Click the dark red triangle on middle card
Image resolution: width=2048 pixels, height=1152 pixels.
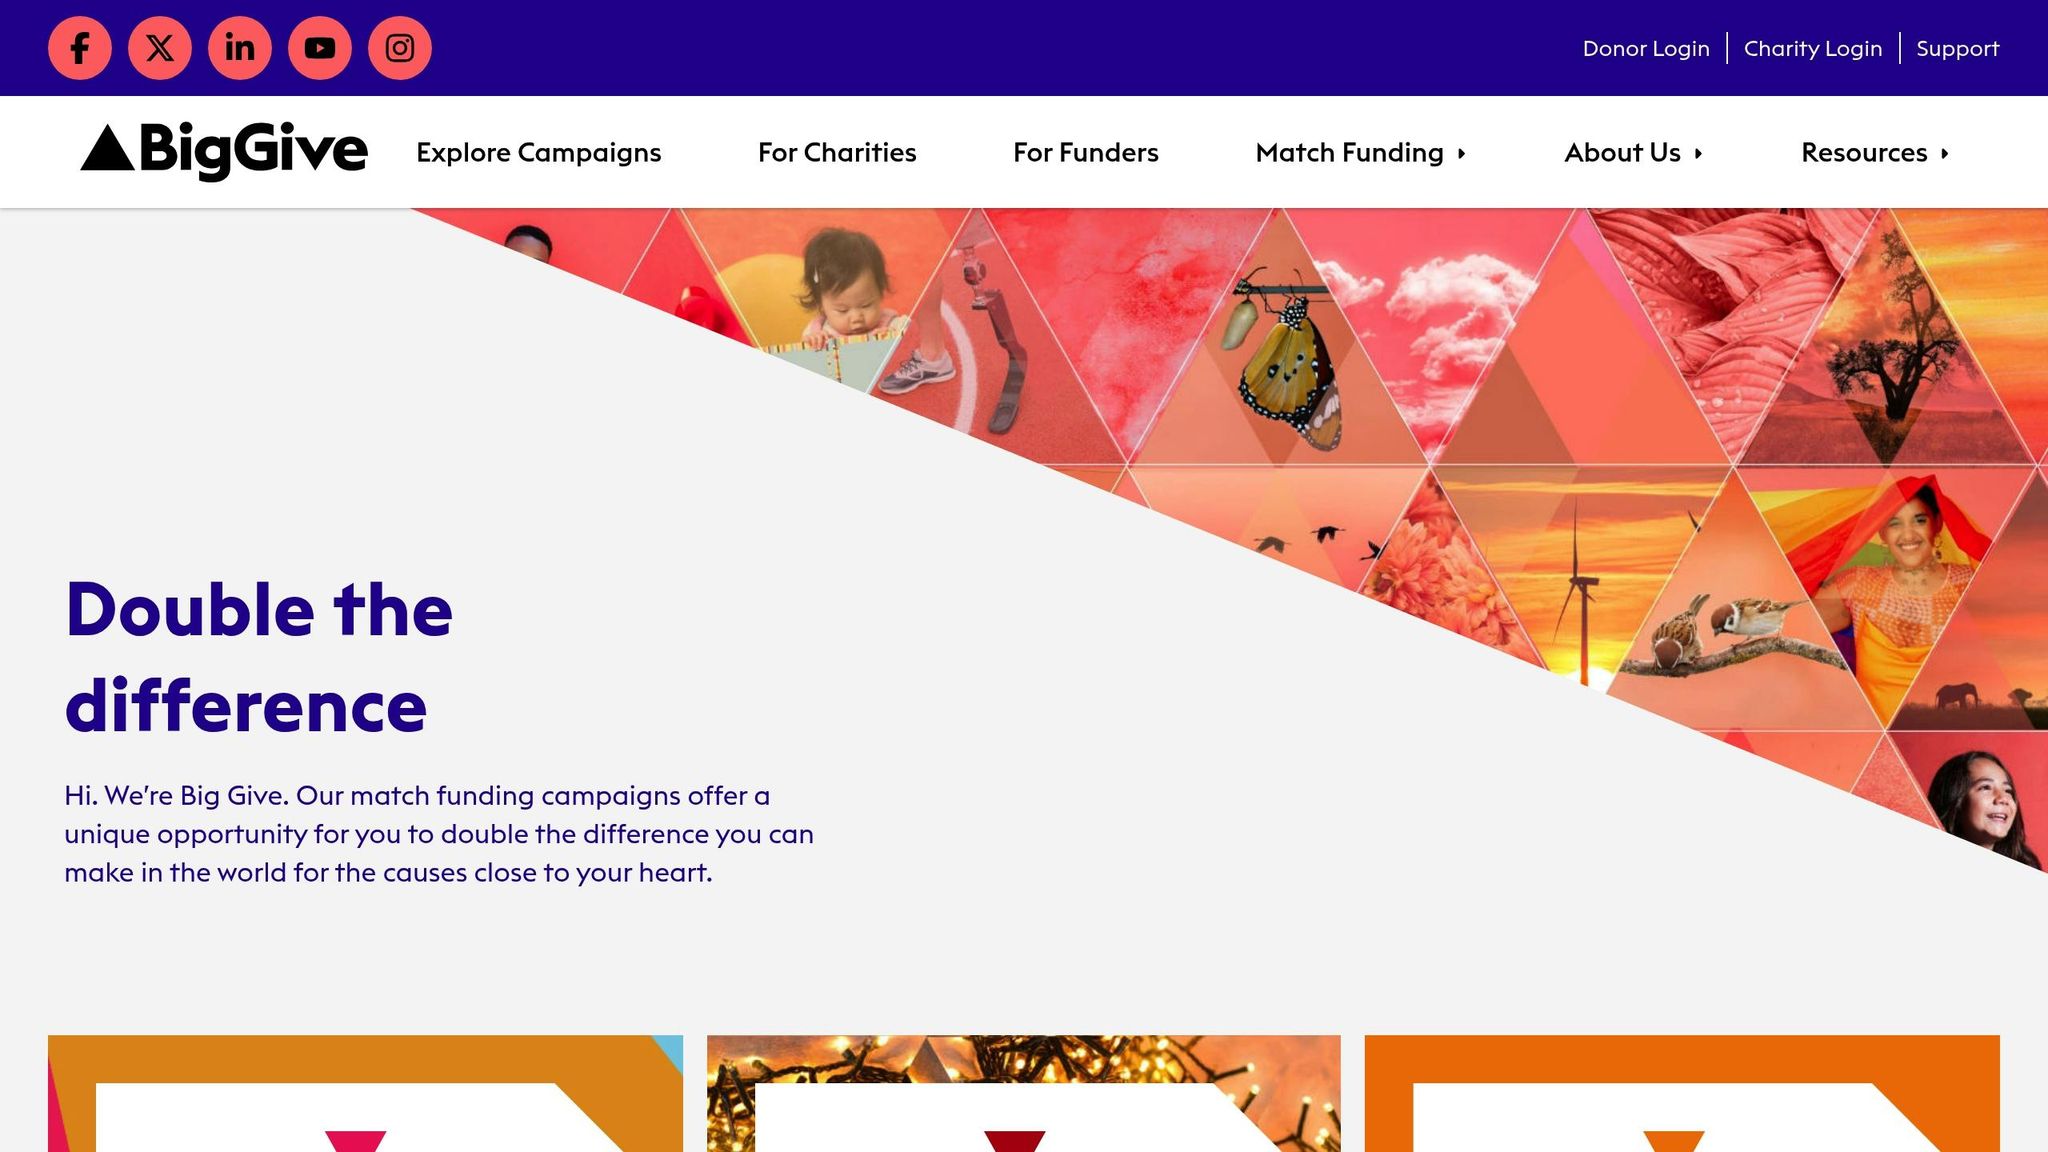(x=1014, y=1141)
